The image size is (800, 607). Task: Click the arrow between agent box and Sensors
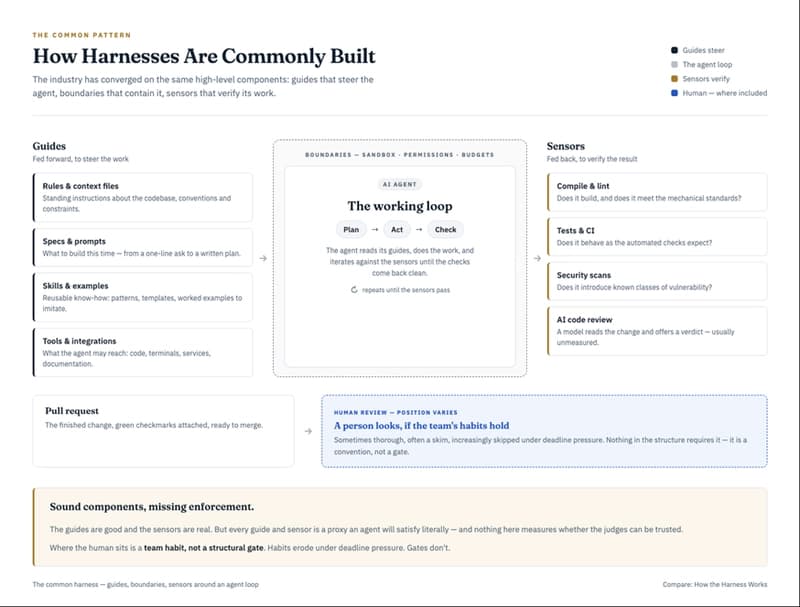(x=537, y=258)
